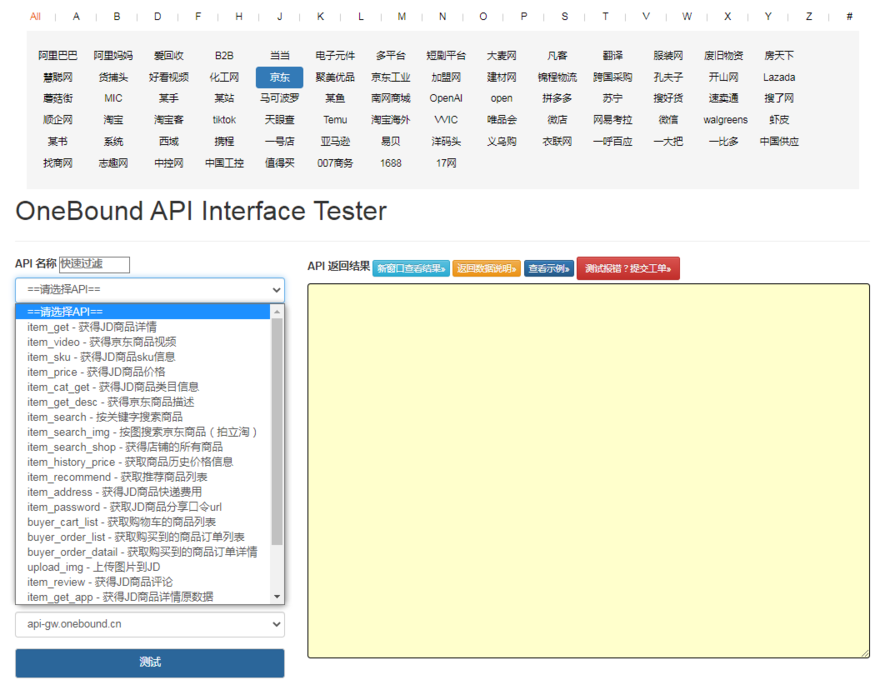The image size is (890, 690).
Task: Open the OpenAI platform link
Action: pos(446,98)
